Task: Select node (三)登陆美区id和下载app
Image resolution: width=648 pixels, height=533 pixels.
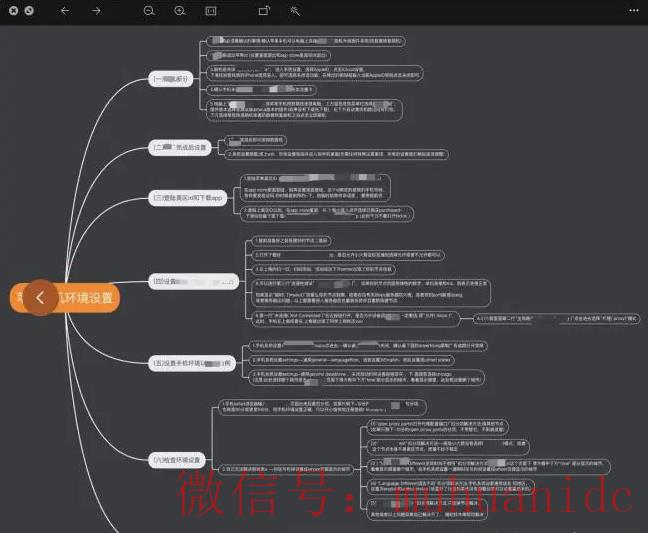Action: (188, 197)
